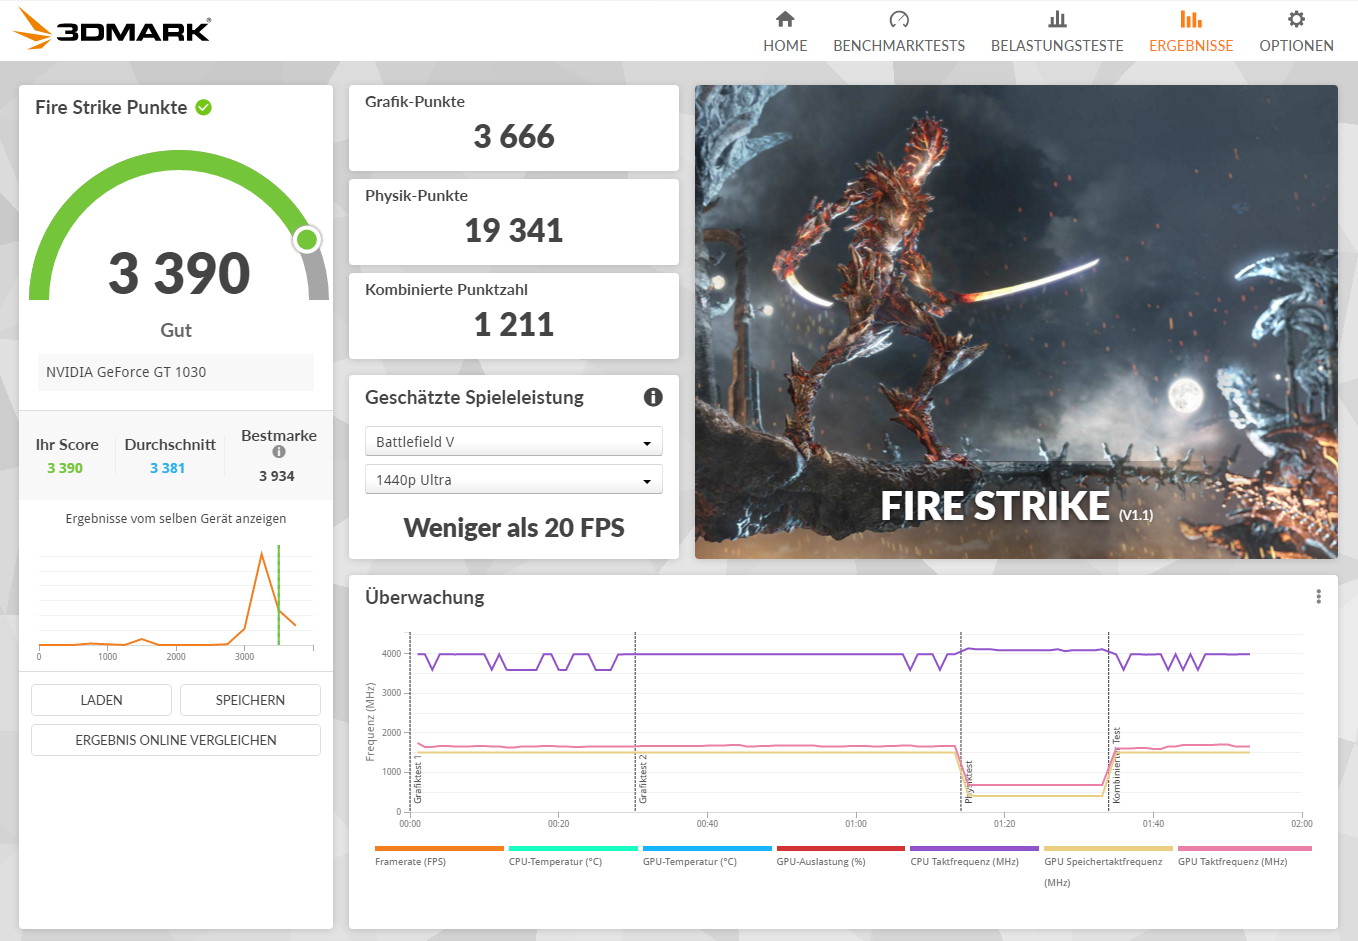Viewport: 1358px width, 941px height.
Task: Click the red GPU-Auslastung color bar
Action: [x=841, y=848]
